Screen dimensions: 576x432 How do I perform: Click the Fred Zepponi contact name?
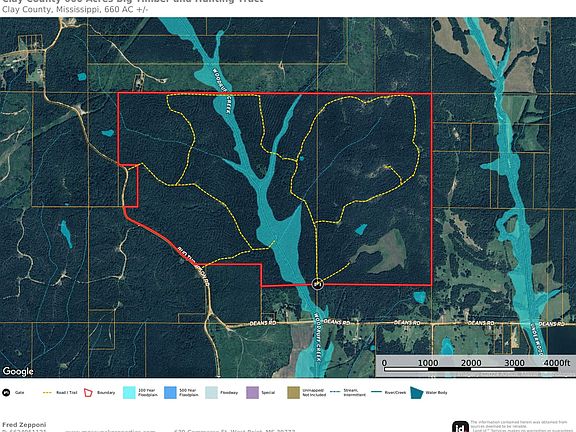(x=24, y=425)
